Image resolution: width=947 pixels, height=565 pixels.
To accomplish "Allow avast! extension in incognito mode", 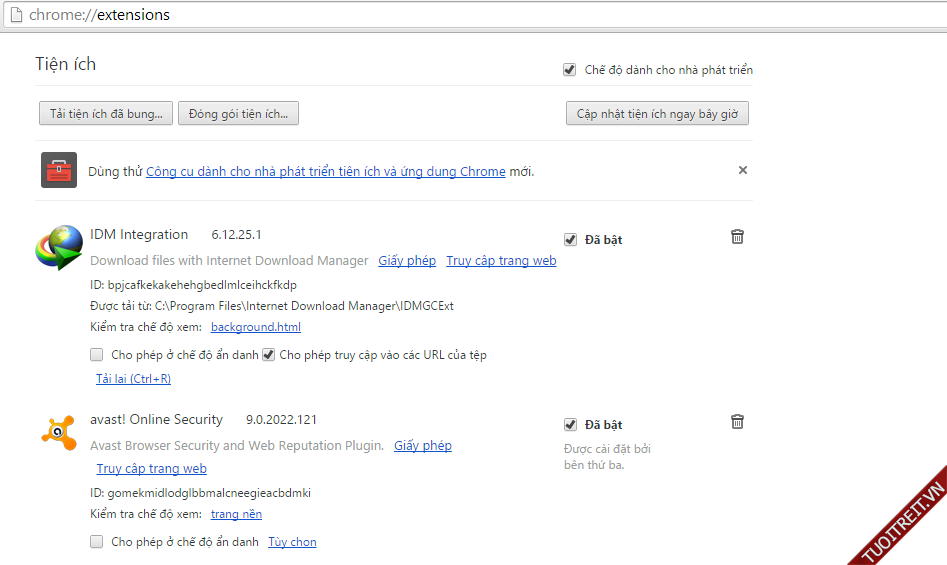I will pos(97,542).
